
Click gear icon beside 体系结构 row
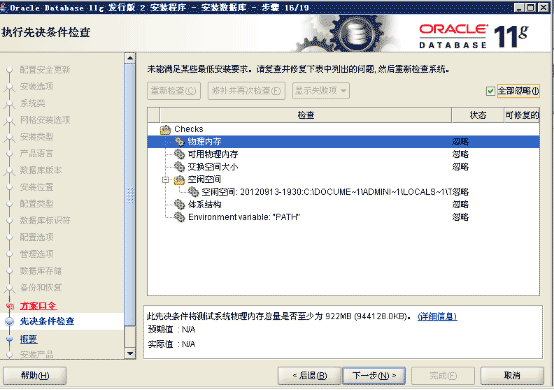point(179,205)
